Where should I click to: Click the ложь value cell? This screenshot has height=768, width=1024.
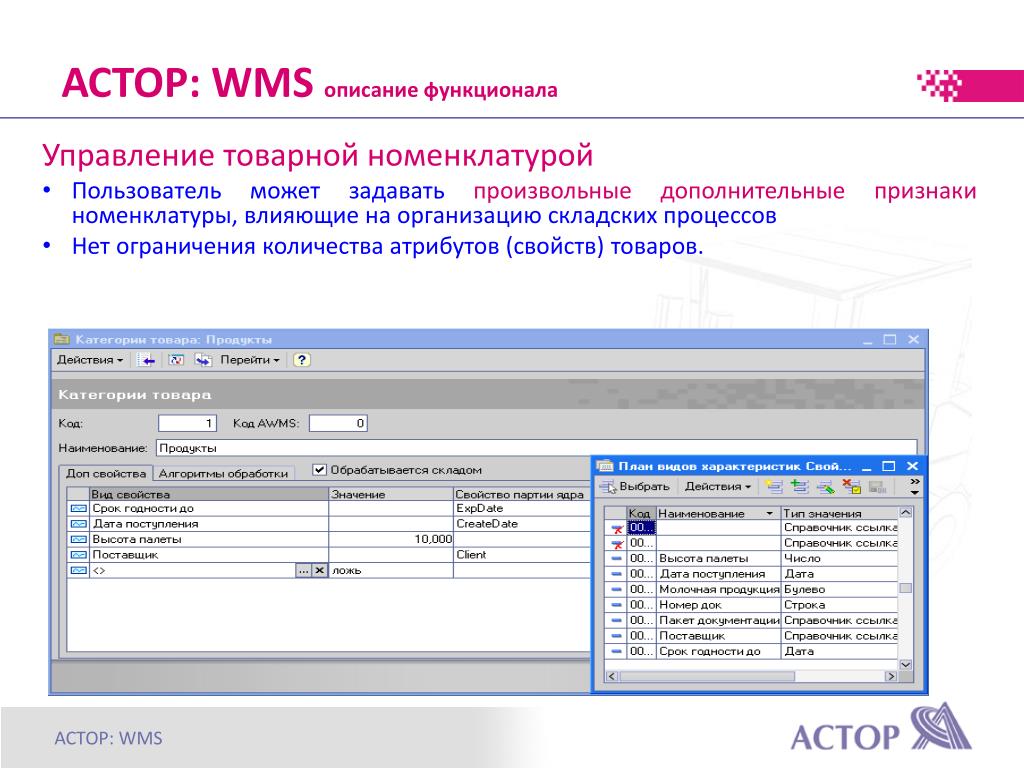pos(391,570)
